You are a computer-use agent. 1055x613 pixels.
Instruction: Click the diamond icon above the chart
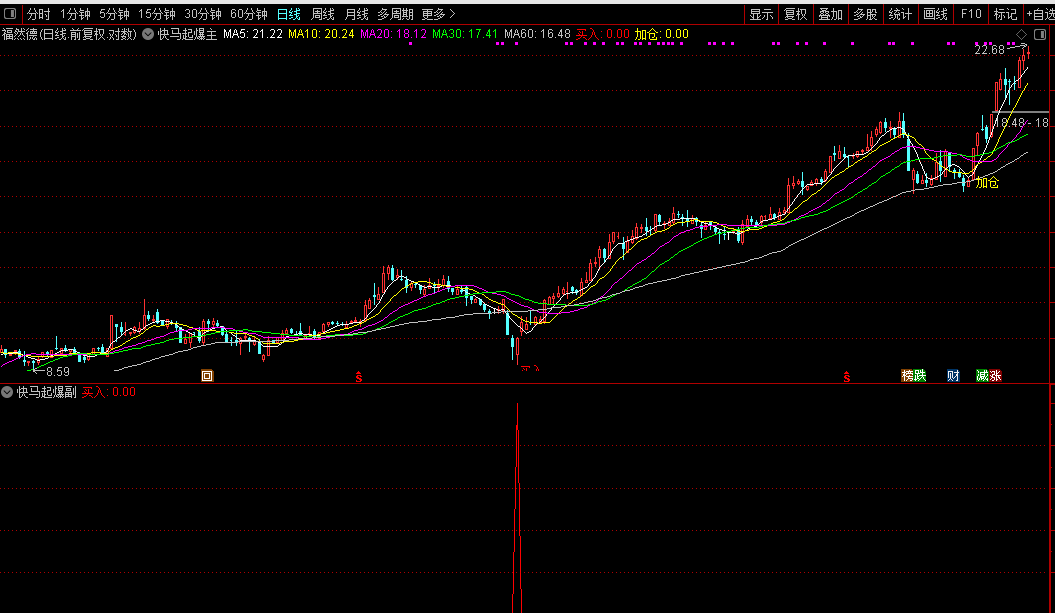(1021, 34)
